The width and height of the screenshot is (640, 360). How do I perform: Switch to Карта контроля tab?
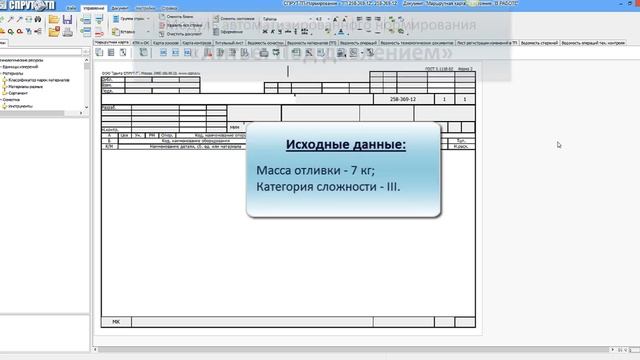click(x=197, y=42)
